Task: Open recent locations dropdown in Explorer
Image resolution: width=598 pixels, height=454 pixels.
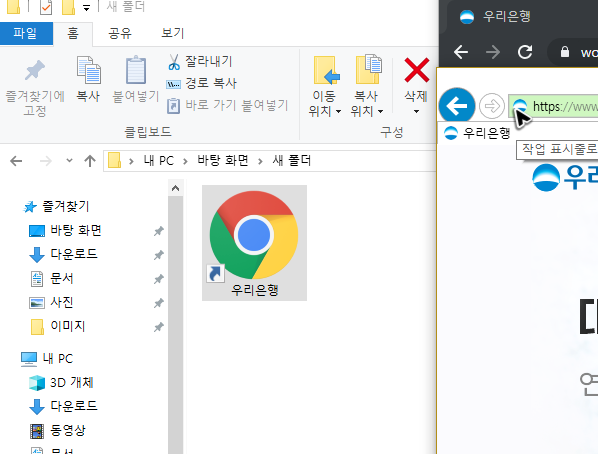Action: point(69,161)
